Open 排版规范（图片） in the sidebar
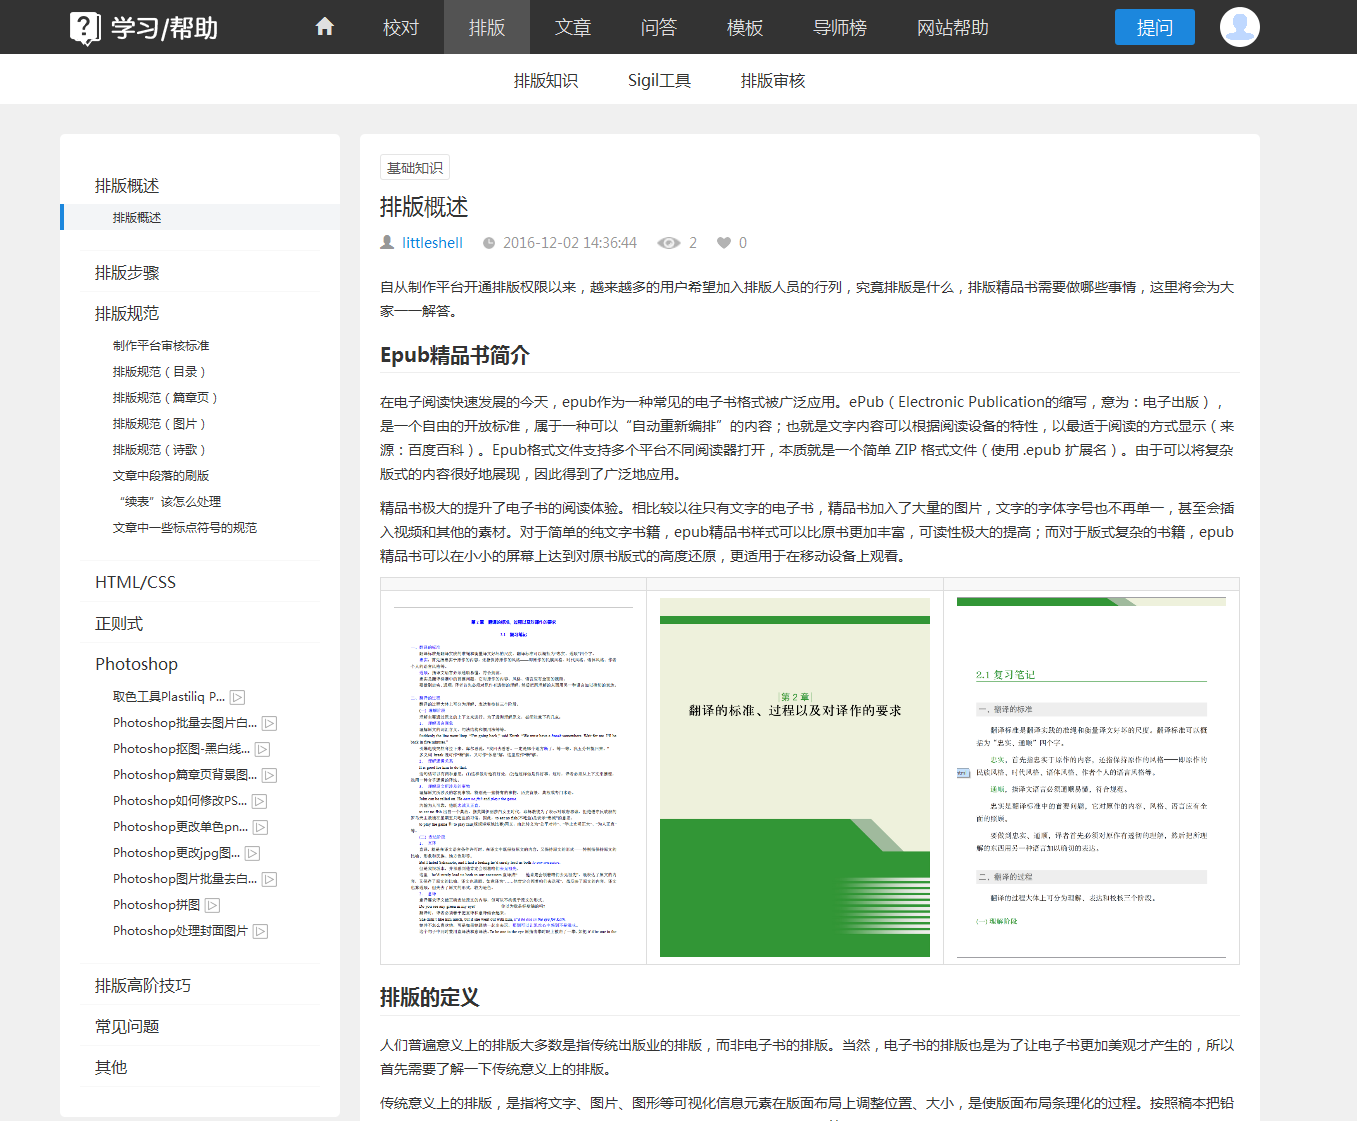Screen dimensions: 1357x1121 [x=160, y=424]
